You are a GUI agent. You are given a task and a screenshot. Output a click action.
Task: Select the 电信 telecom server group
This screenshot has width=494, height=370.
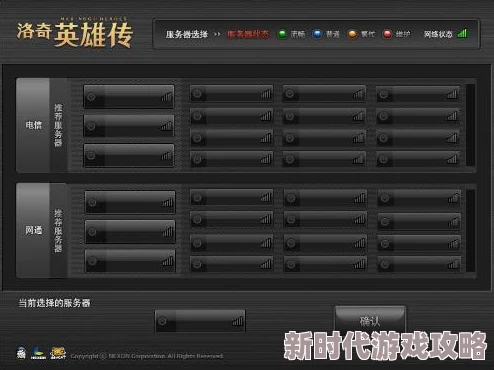[x=33, y=125]
